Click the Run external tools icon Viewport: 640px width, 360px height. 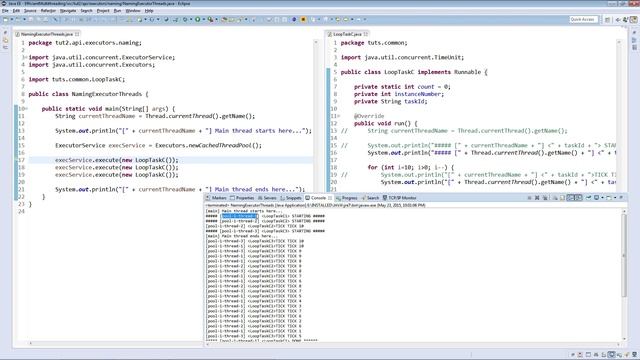click(x=211, y=19)
